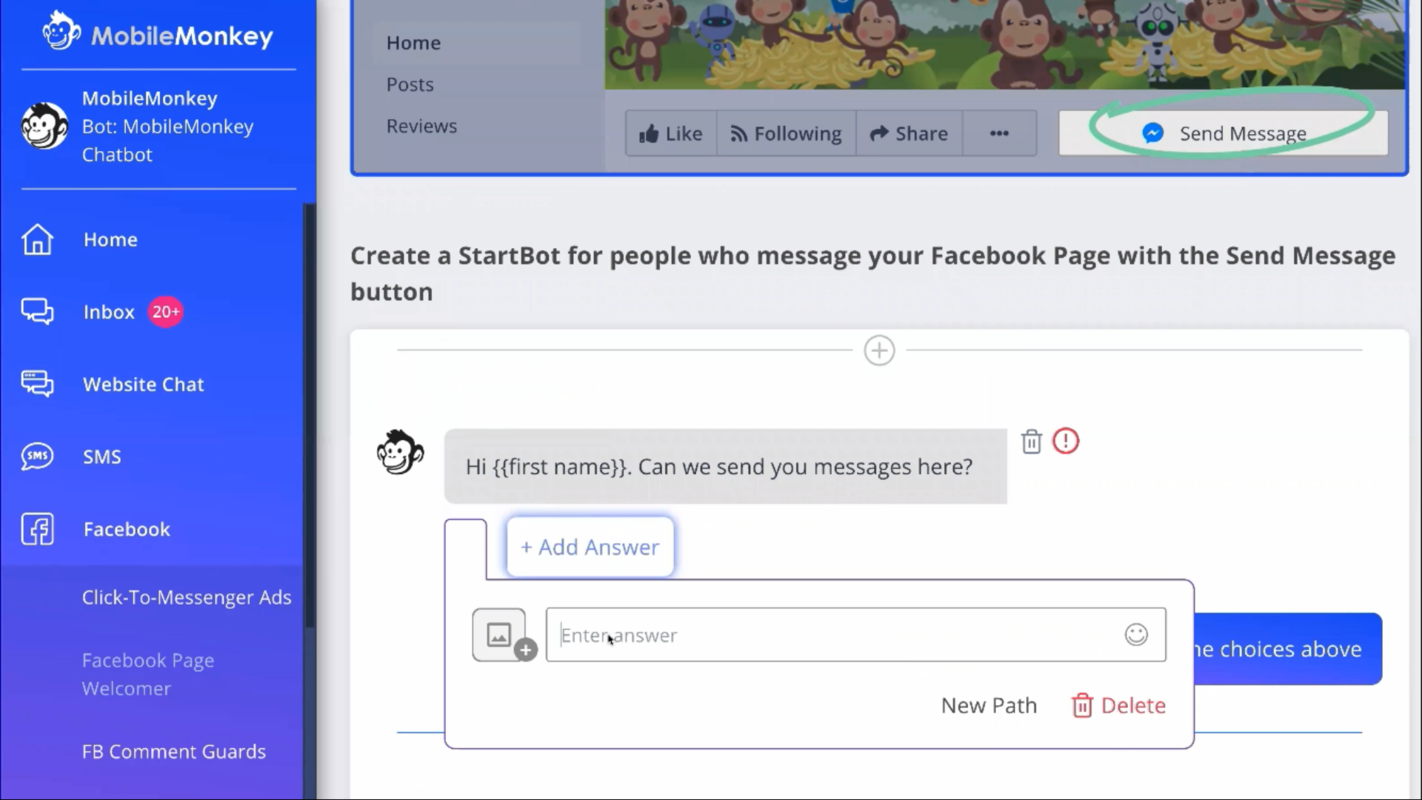Click the trash icon next to the greeting message

(1031, 441)
